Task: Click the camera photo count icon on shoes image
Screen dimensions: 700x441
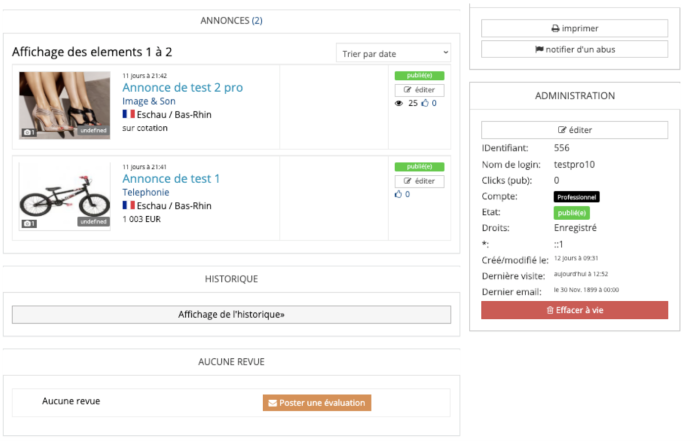Action: [28, 132]
